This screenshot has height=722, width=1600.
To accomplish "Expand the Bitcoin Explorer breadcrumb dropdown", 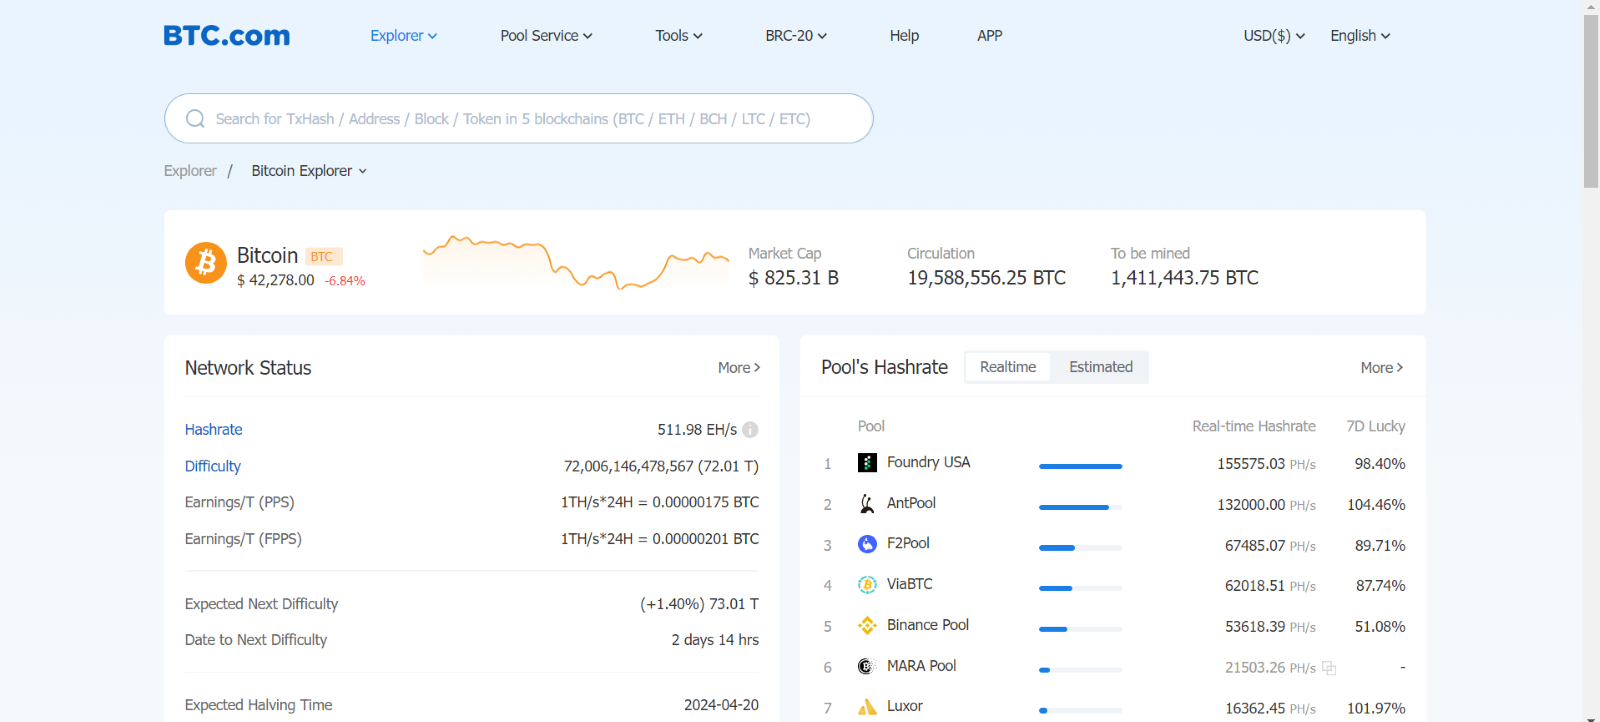I will click(x=309, y=171).
